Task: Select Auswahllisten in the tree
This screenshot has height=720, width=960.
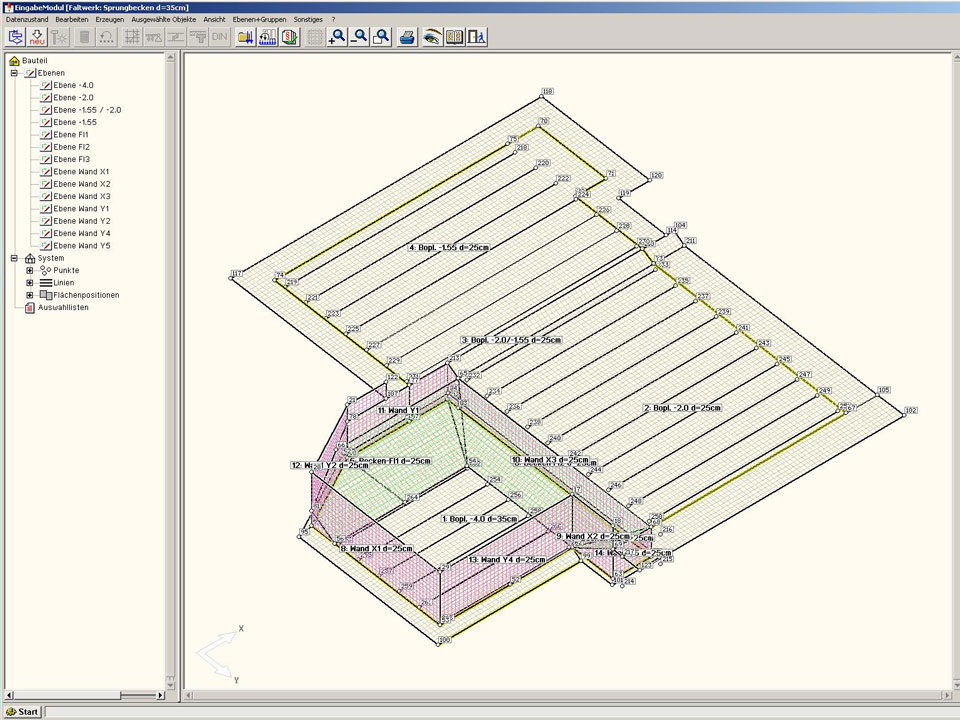Action: (x=63, y=307)
